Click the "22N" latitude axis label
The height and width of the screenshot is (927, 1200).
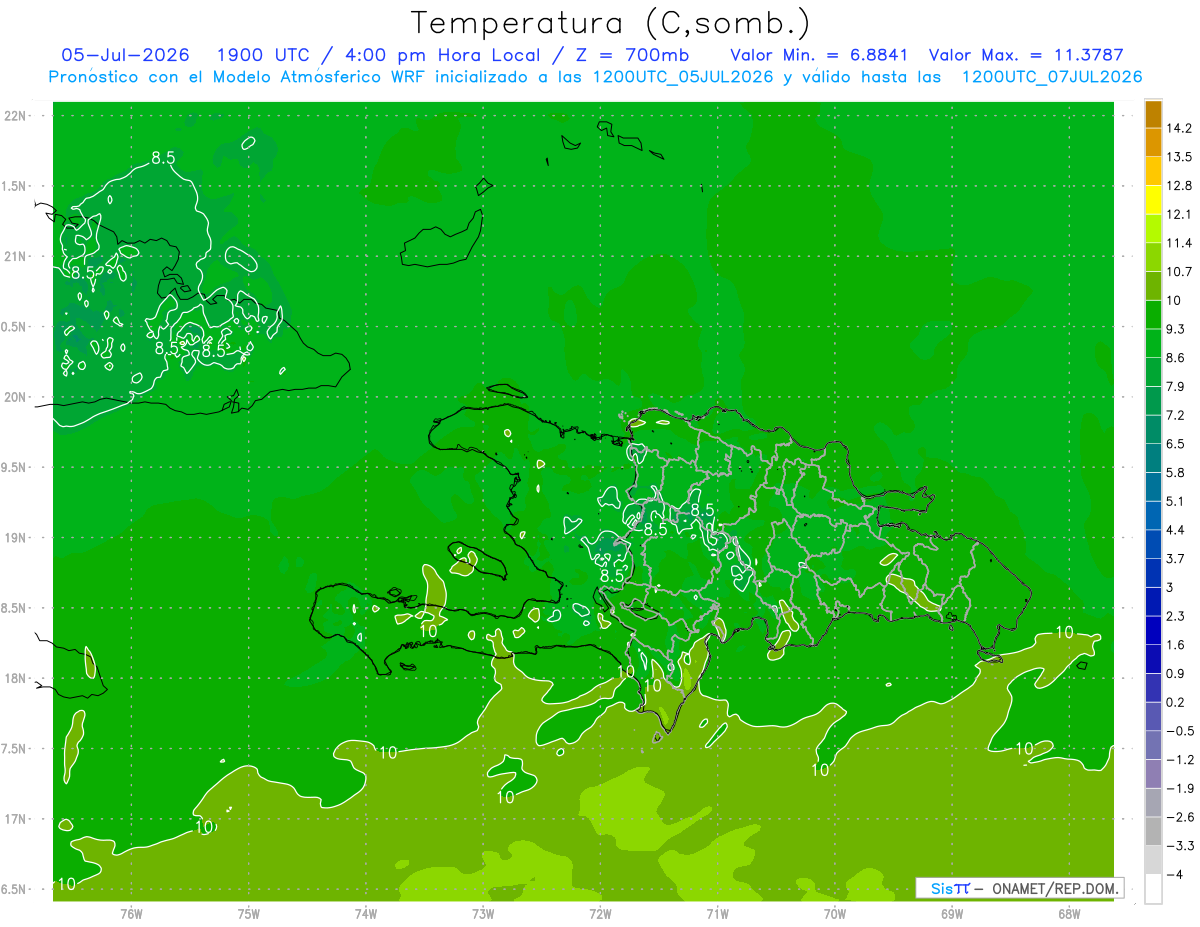pyautogui.click(x=15, y=116)
